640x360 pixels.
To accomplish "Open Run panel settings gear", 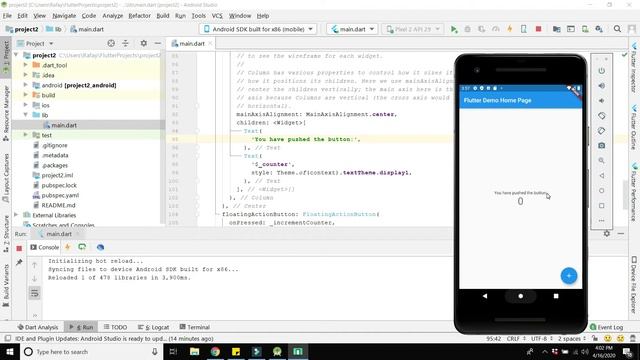I will click(x=607, y=233).
